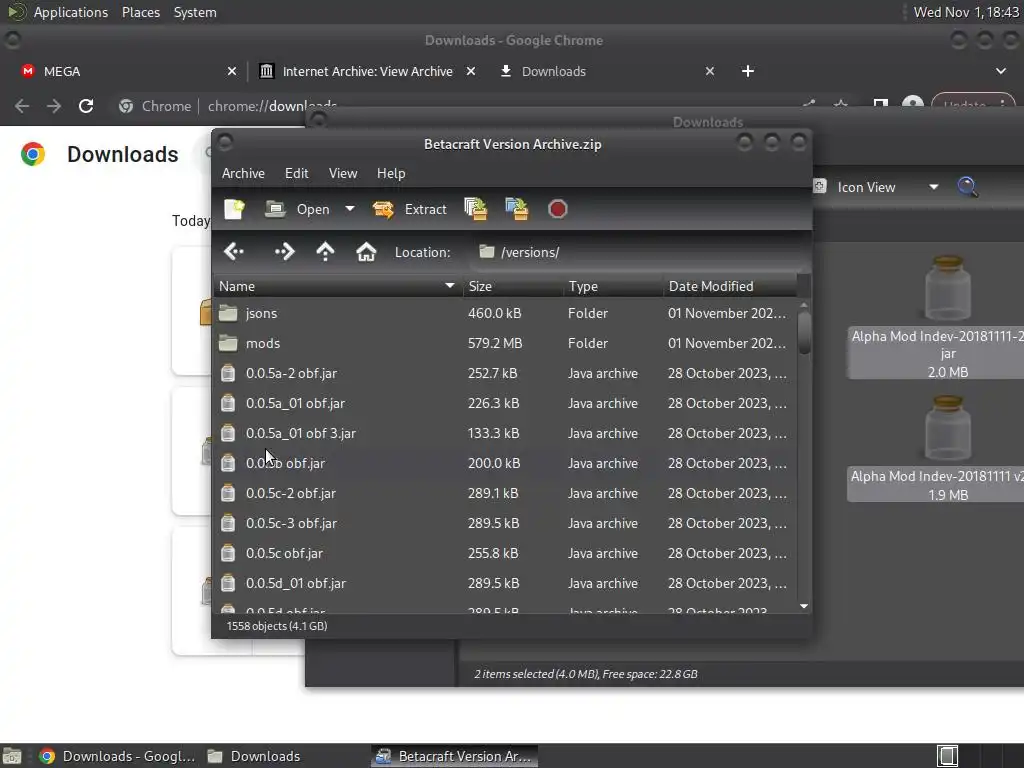
Task: Go up one folder level in archive
Action: [x=325, y=252]
